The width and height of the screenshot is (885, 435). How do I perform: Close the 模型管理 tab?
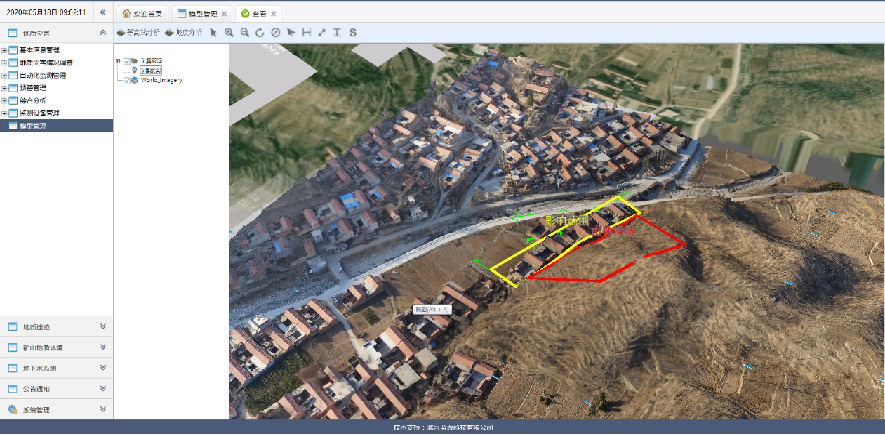pos(224,14)
